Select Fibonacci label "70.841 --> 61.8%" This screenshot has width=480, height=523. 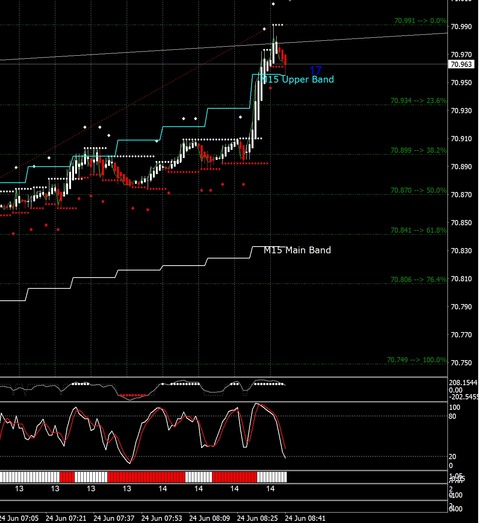[x=418, y=230]
